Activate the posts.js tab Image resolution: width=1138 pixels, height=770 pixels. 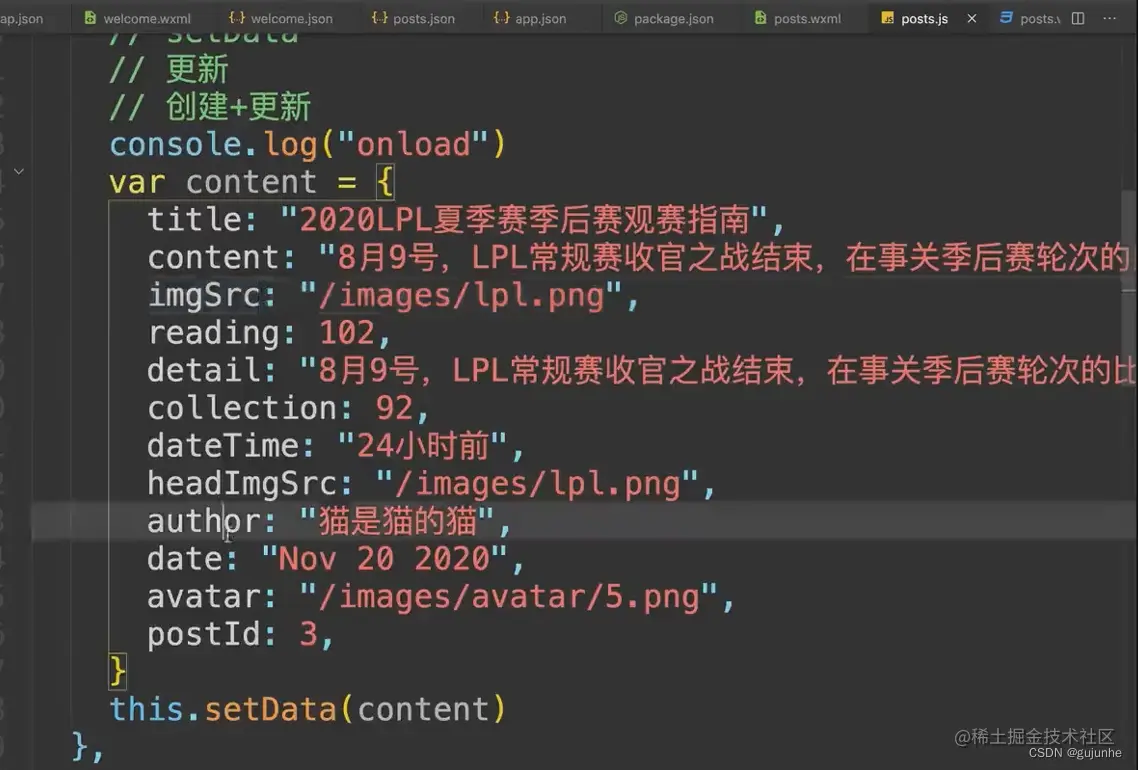pyautogui.click(x=924, y=18)
